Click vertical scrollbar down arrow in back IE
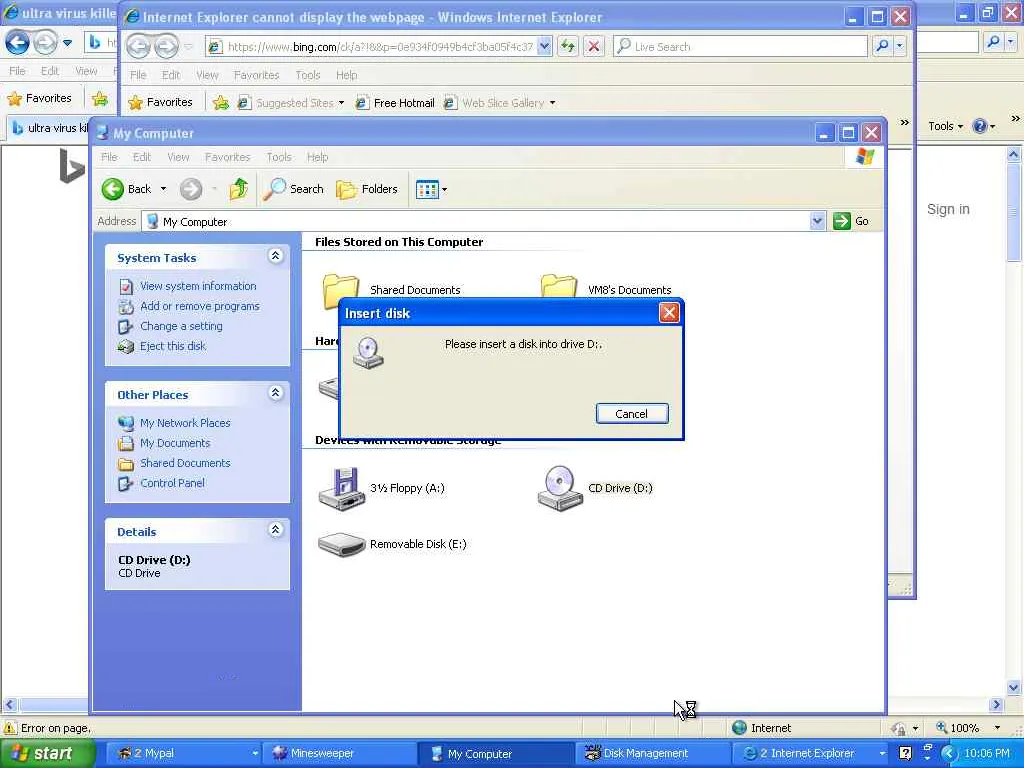This screenshot has width=1024, height=768. point(1014,687)
